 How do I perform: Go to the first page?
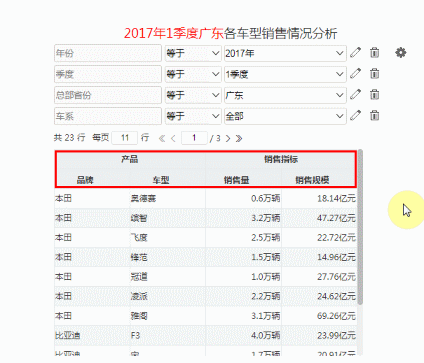pyautogui.click(x=162, y=138)
